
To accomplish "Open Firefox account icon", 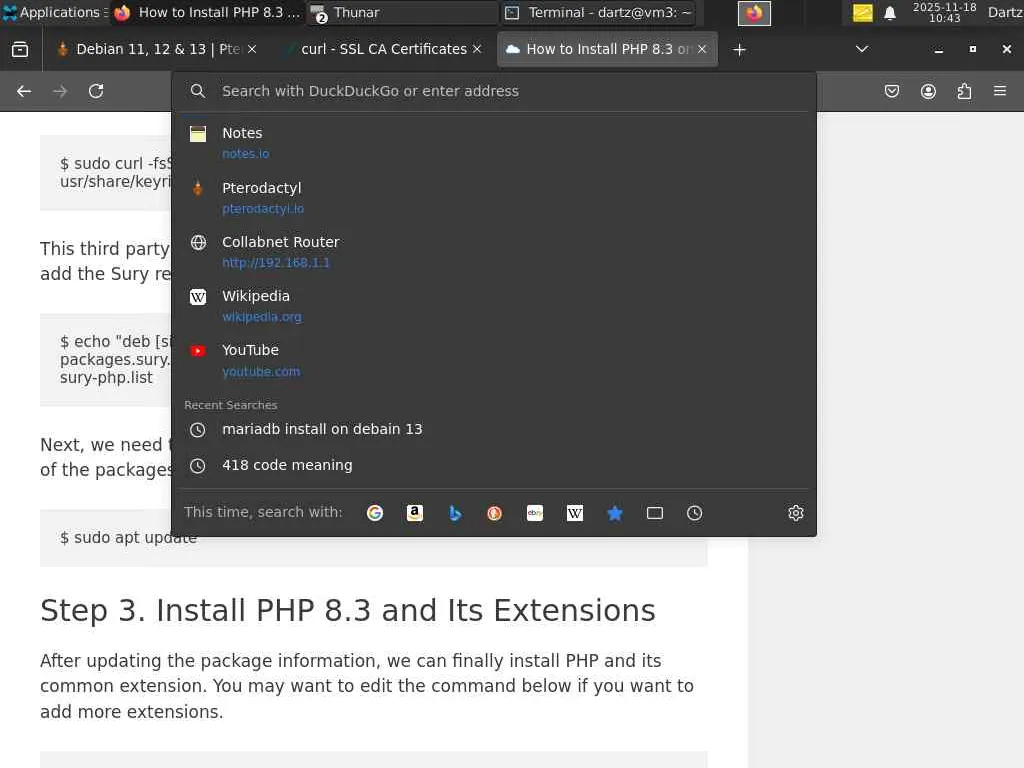I will click(x=928, y=91).
